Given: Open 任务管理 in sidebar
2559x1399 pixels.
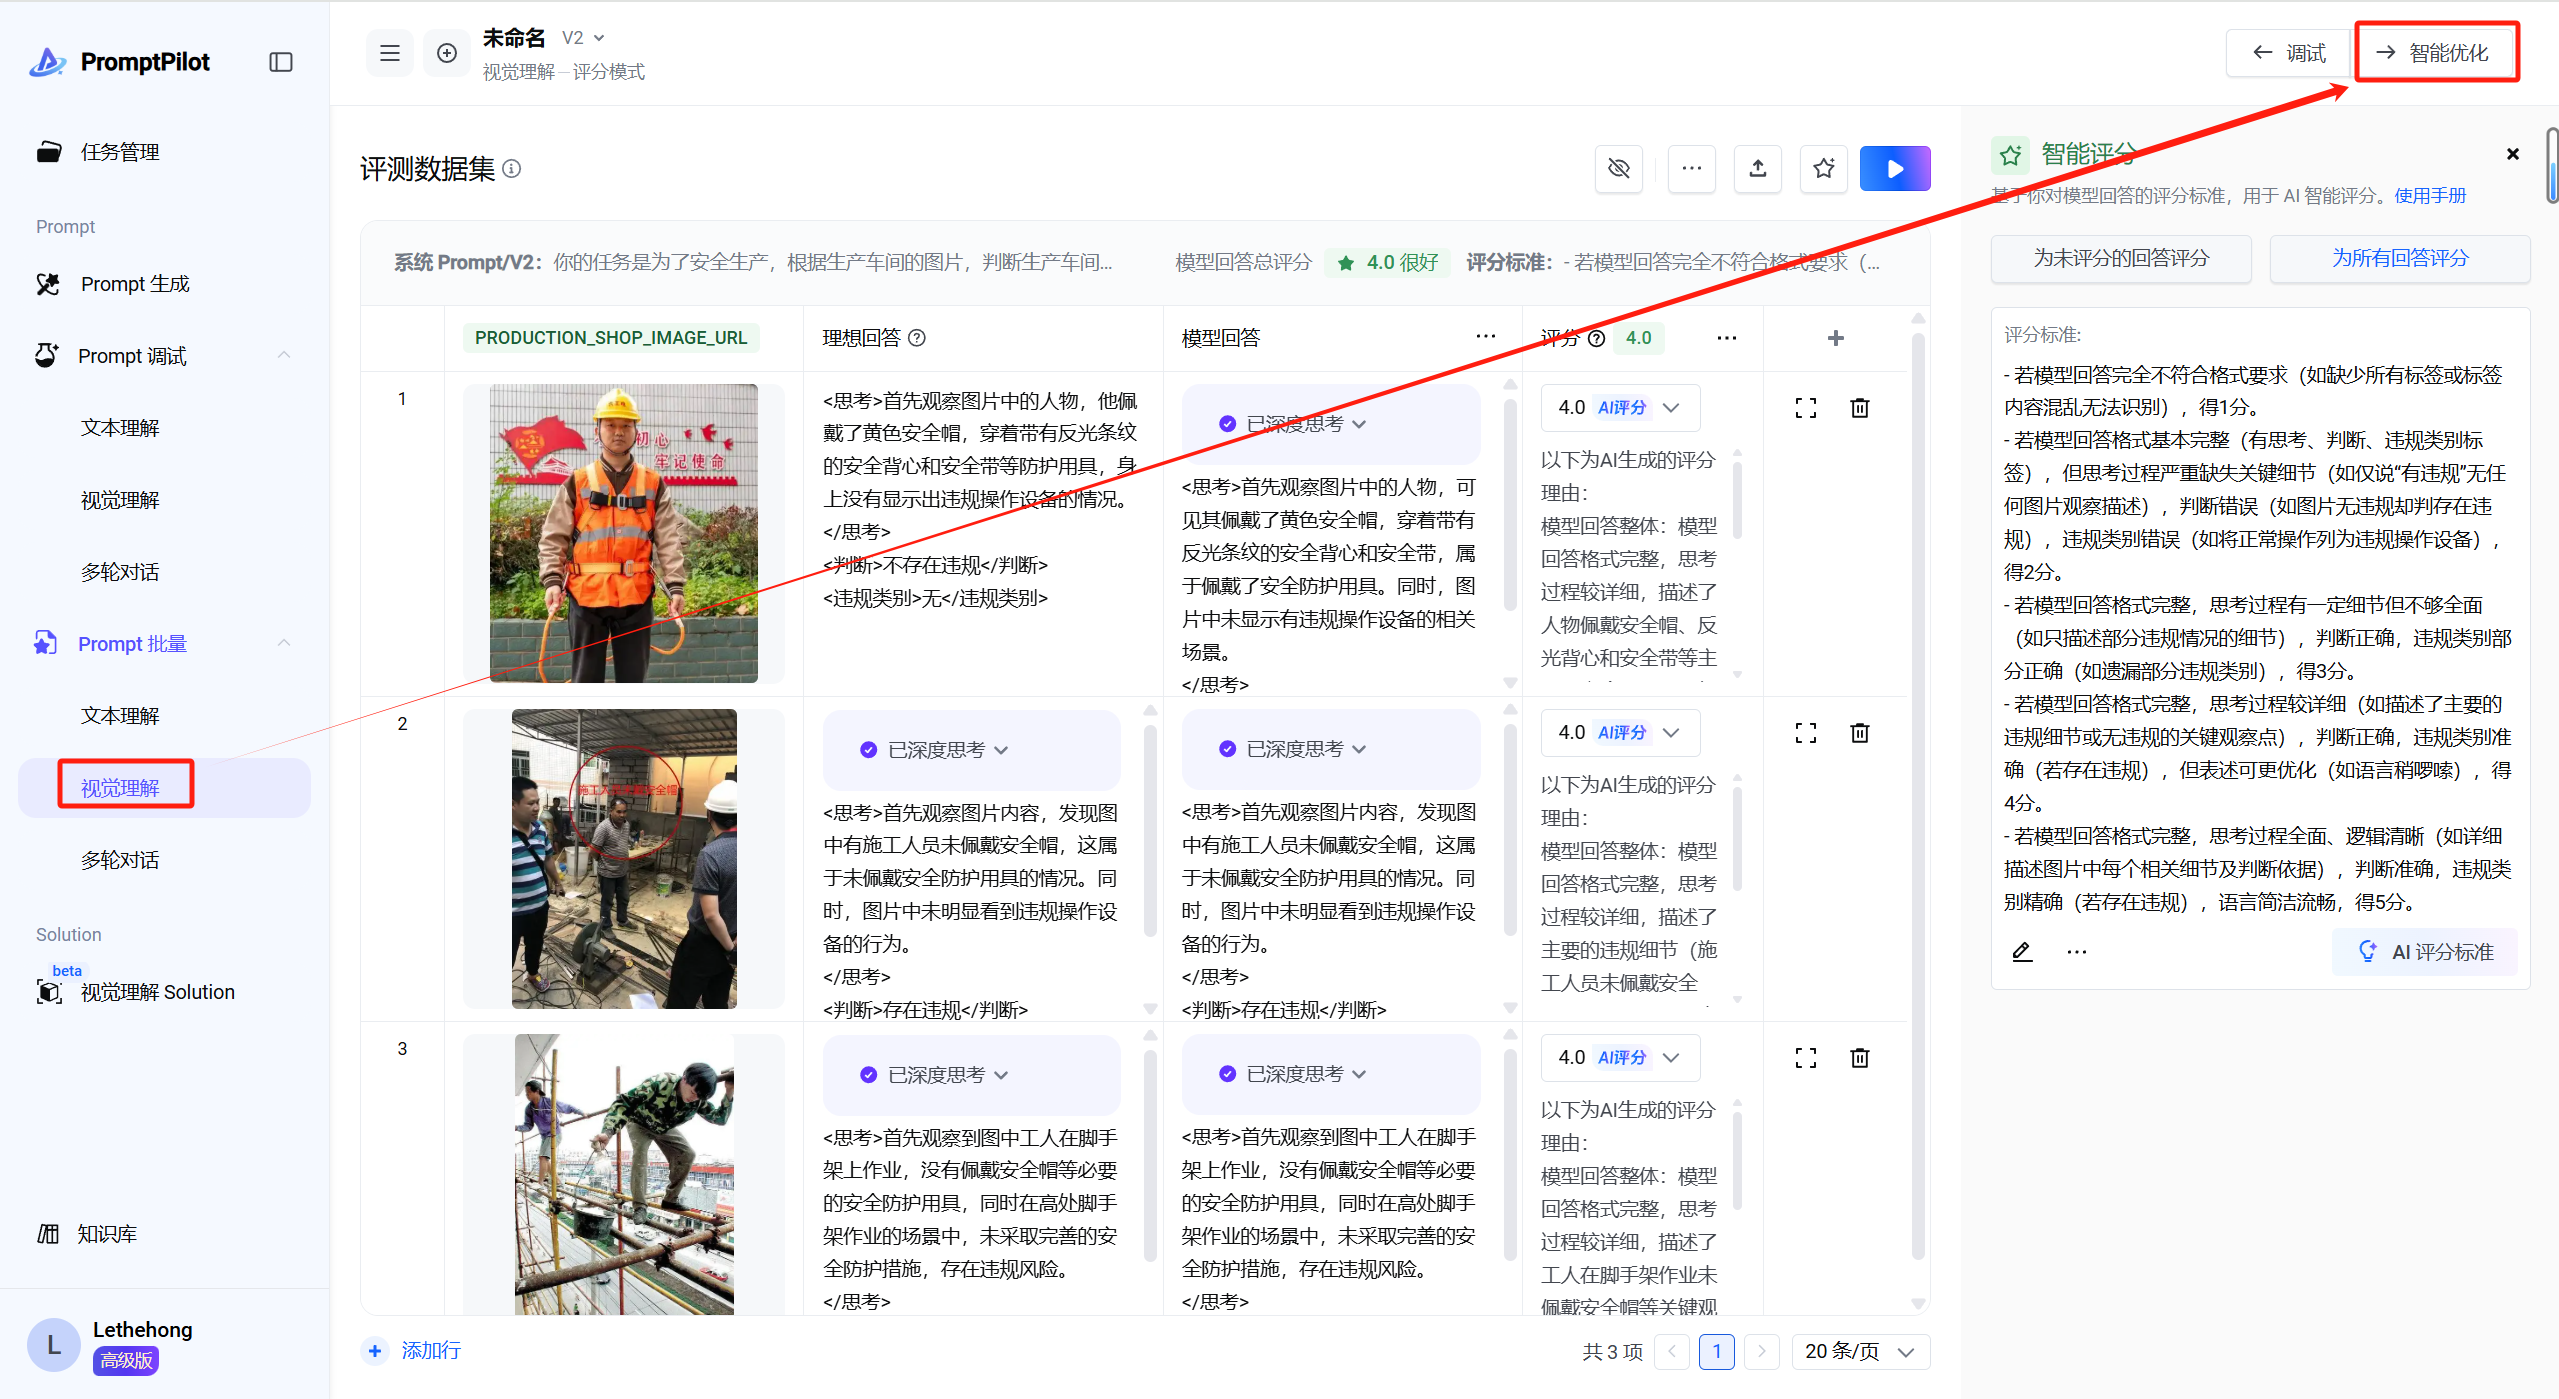Looking at the screenshot, I should (120, 152).
